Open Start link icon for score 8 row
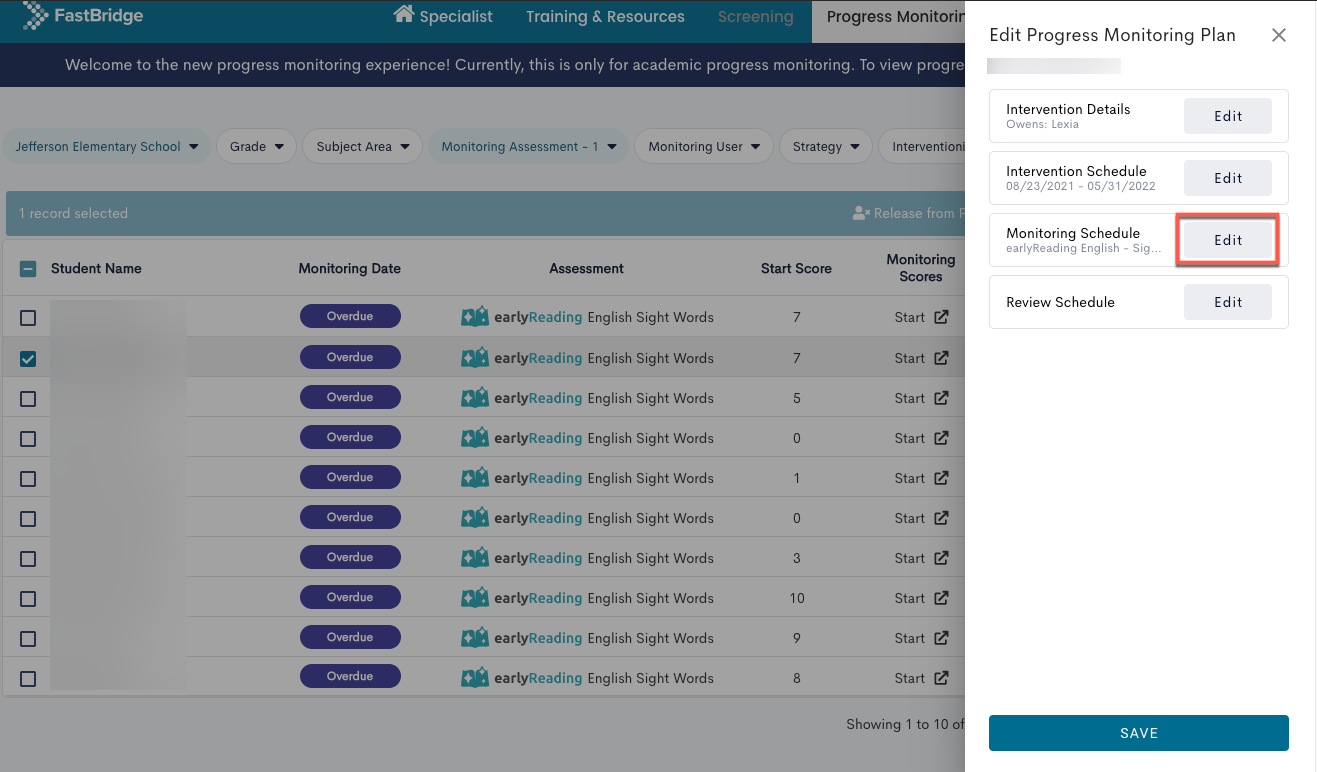 [x=941, y=678]
